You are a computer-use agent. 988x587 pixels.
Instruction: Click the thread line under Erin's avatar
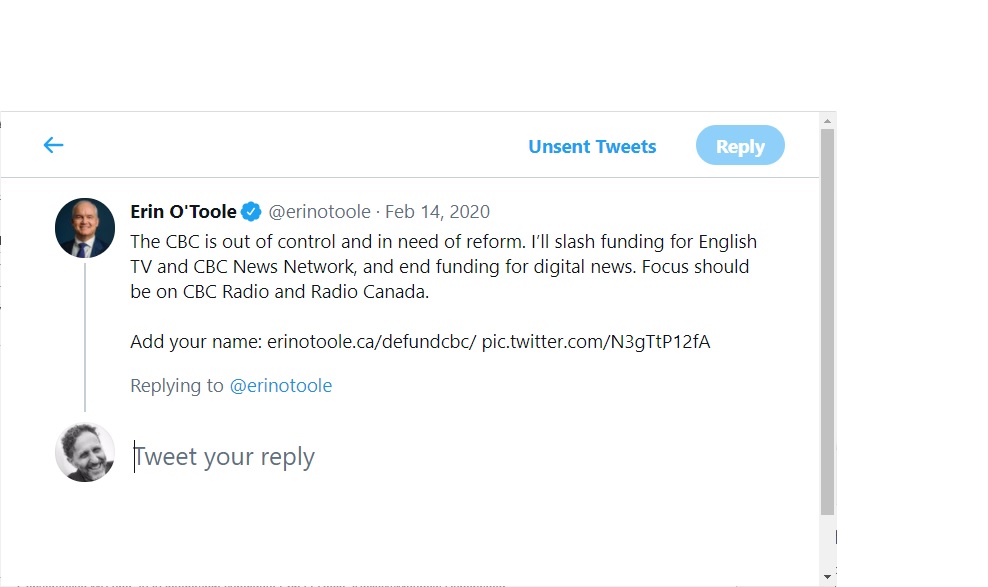tap(85, 335)
